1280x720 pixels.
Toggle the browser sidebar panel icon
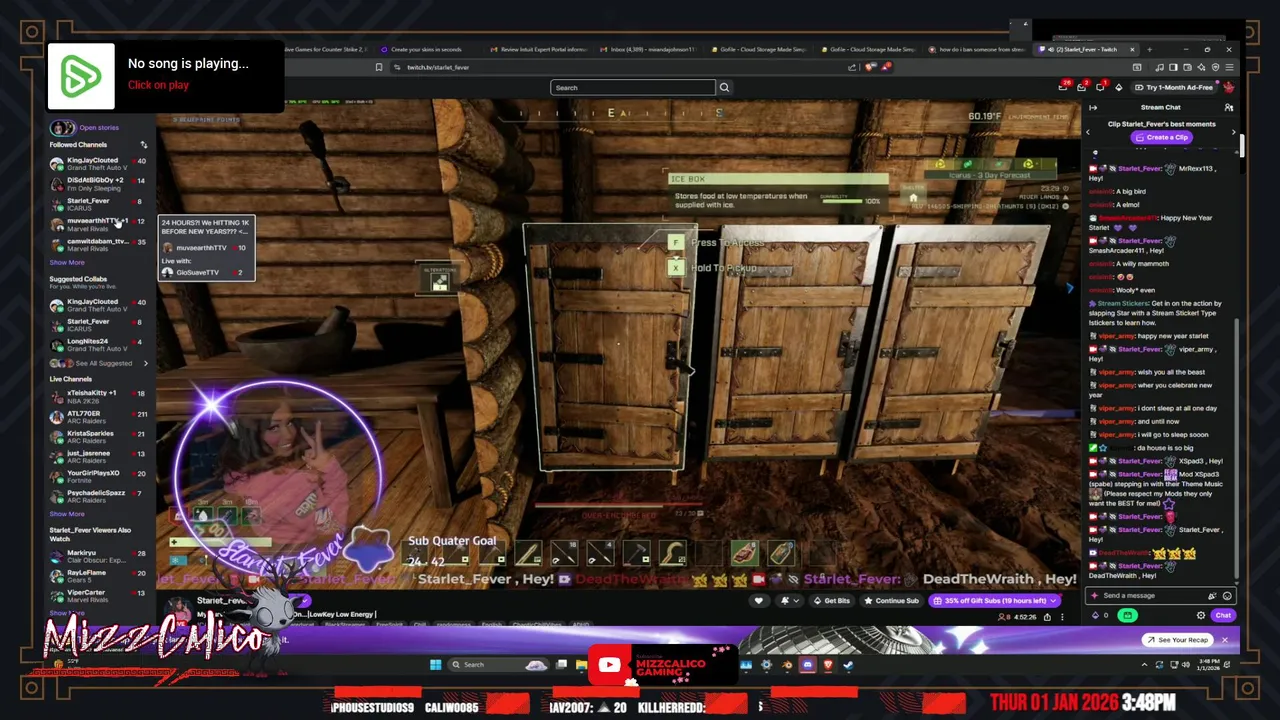1173,67
